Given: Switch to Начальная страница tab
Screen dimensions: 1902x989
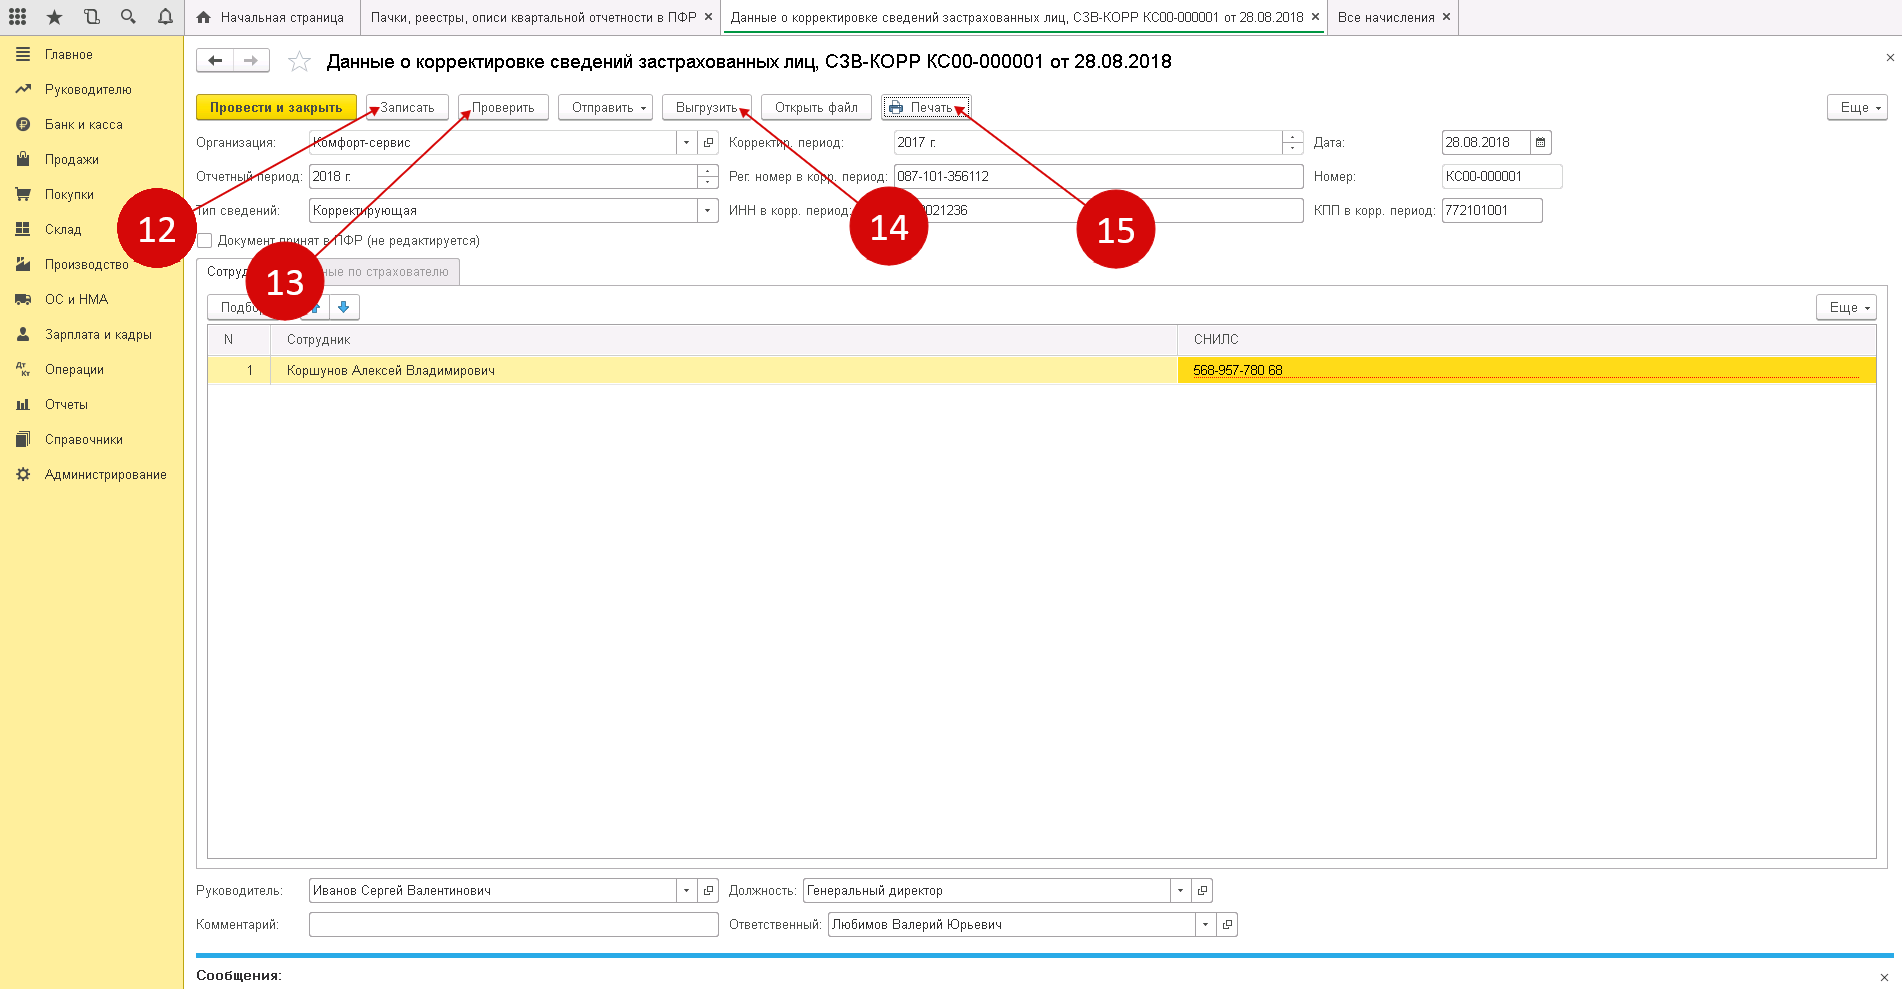Looking at the screenshot, I should pyautogui.click(x=270, y=17).
